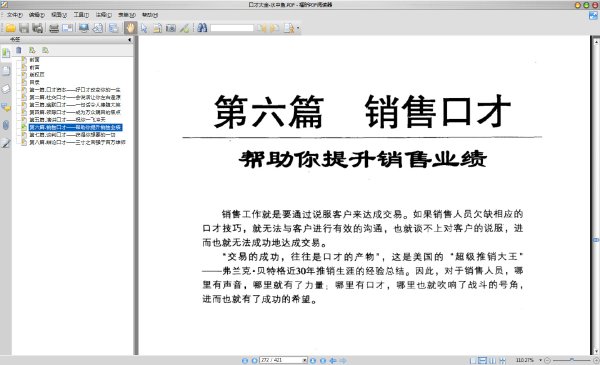This screenshot has width=600, height=365.
Task: Select bookmark 第一篇 in the tree
Action: coord(75,90)
